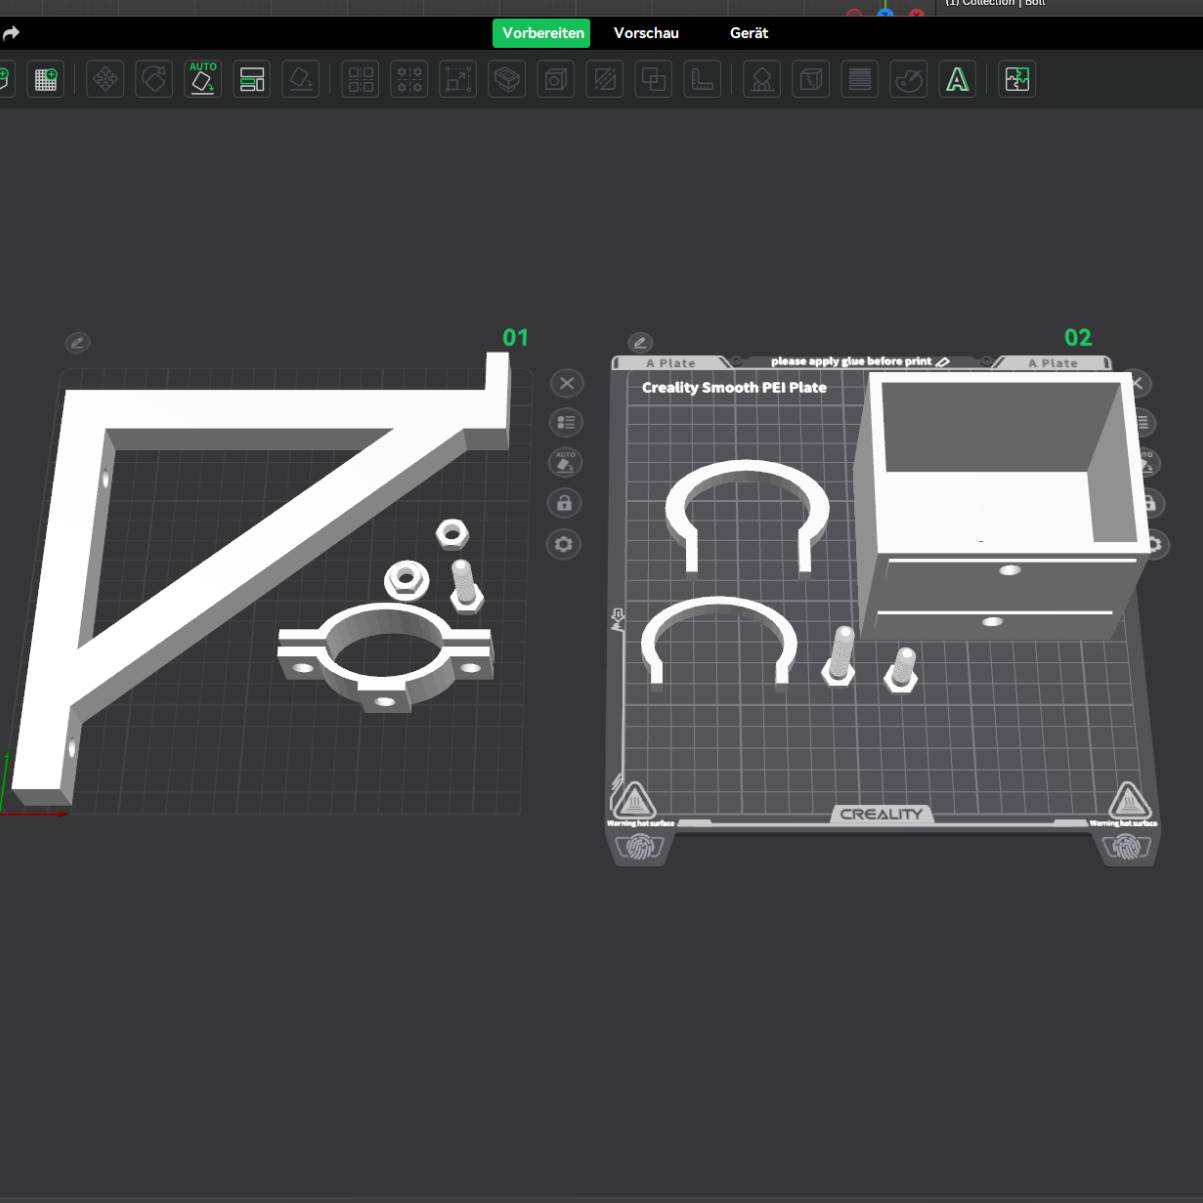Open plate 01 settings gear
Viewport: 1203px width, 1203px height.
(x=565, y=544)
